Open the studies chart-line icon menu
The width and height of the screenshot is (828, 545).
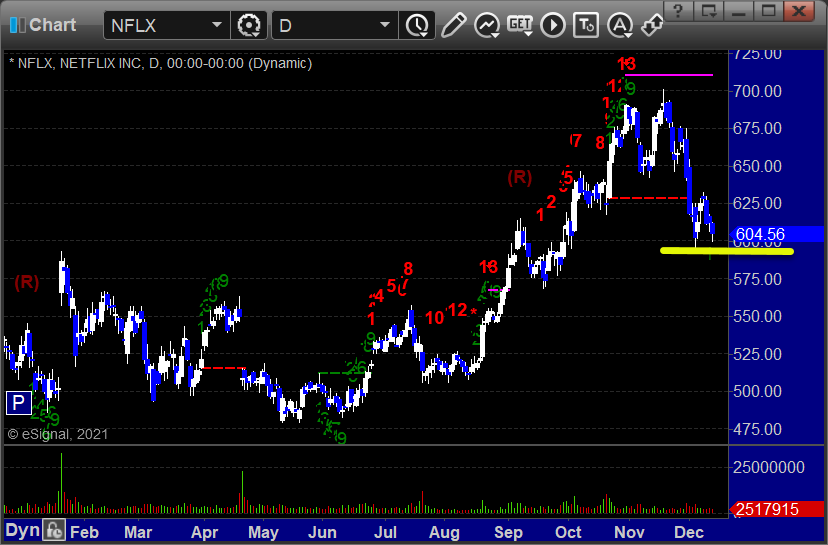pyautogui.click(x=487, y=25)
